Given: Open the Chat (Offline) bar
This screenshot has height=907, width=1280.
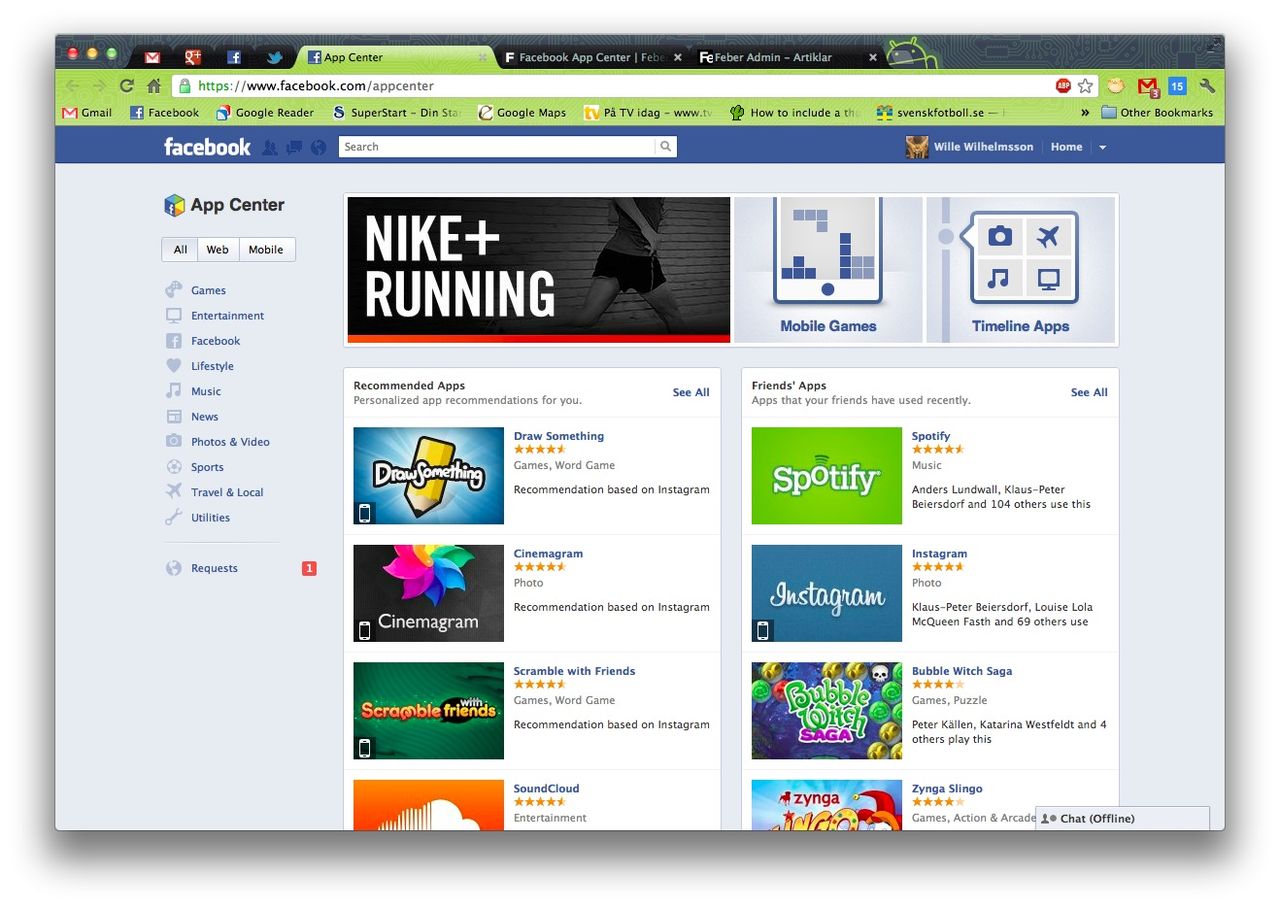Looking at the screenshot, I should pyautogui.click(x=1122, y=818).
